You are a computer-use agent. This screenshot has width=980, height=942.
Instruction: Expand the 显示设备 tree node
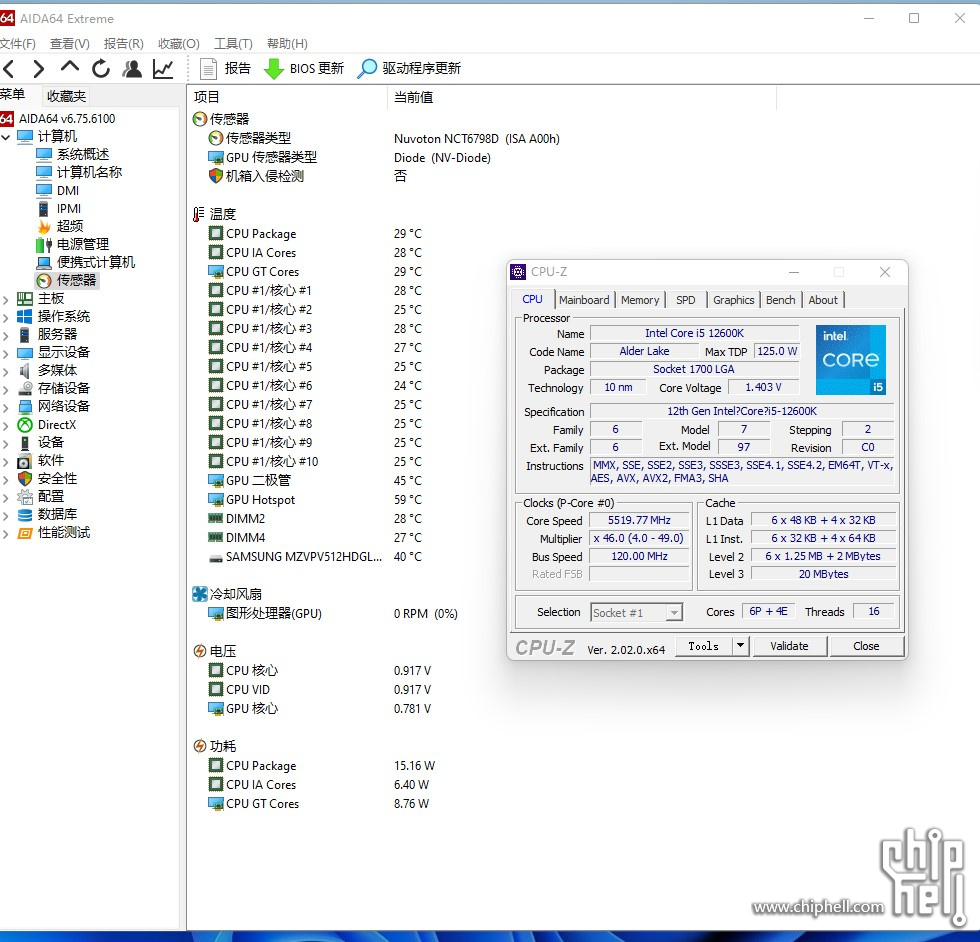tap(6, 354)
